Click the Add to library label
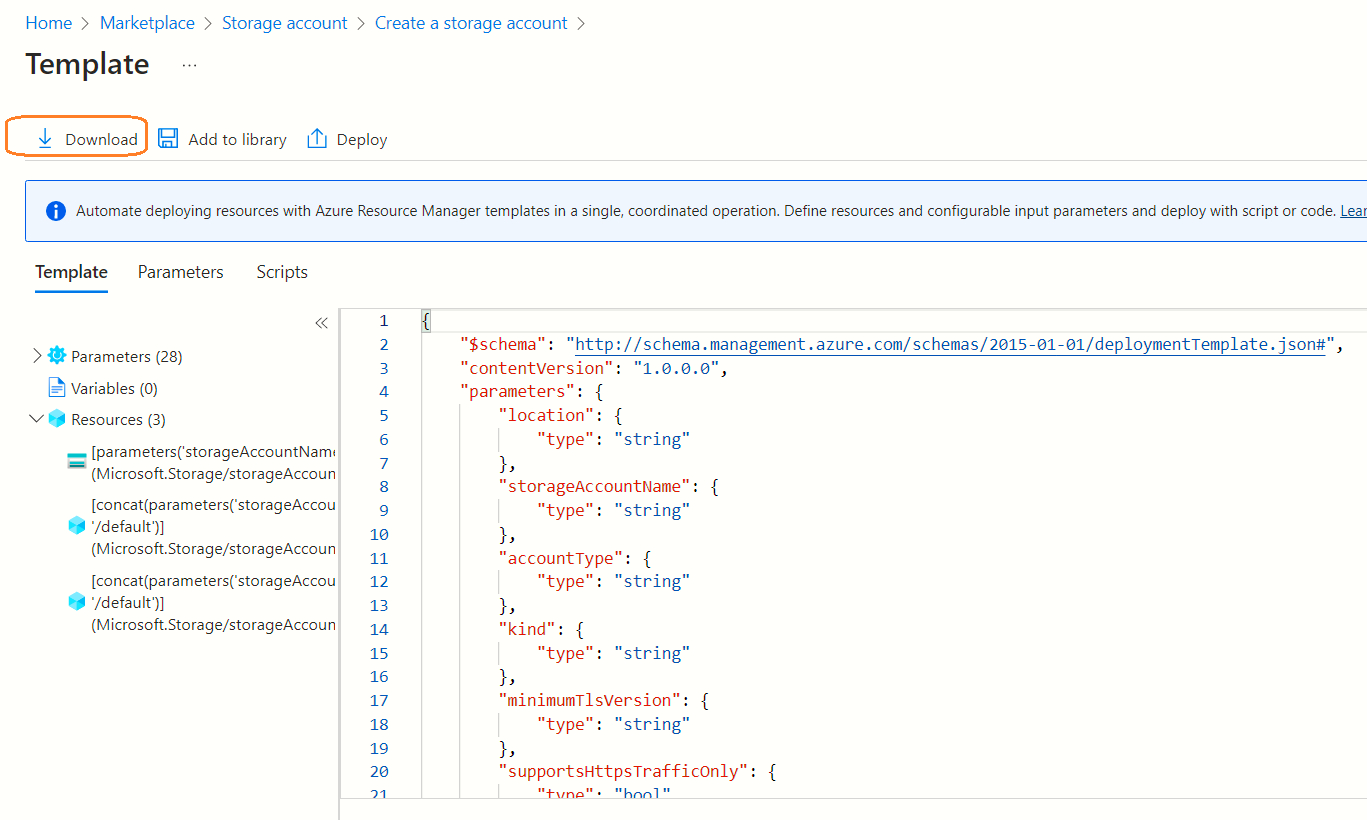This screenshot has width=1367, height=820. pos(237,140)
